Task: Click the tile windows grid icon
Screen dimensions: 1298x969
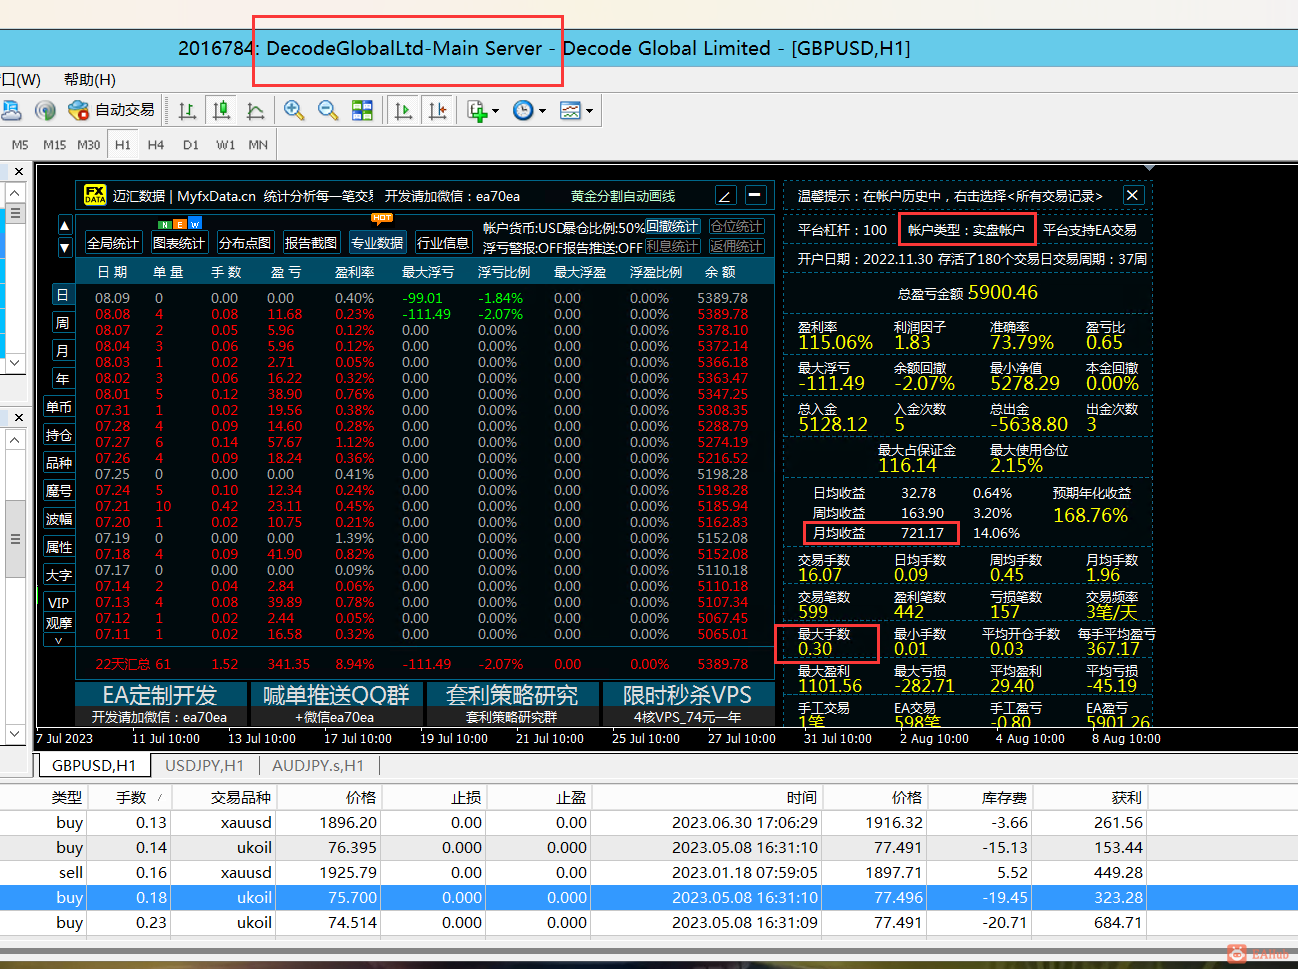Action: tap(362, 110)
